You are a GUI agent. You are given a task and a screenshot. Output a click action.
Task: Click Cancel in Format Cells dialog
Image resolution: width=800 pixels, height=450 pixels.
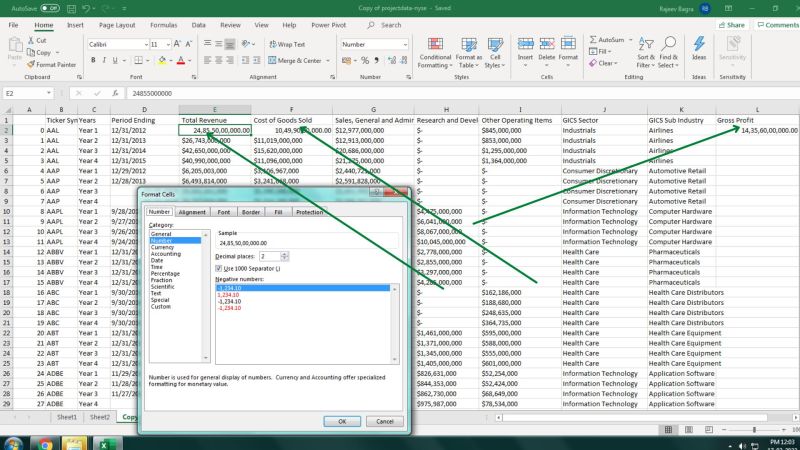coord(385,421)
